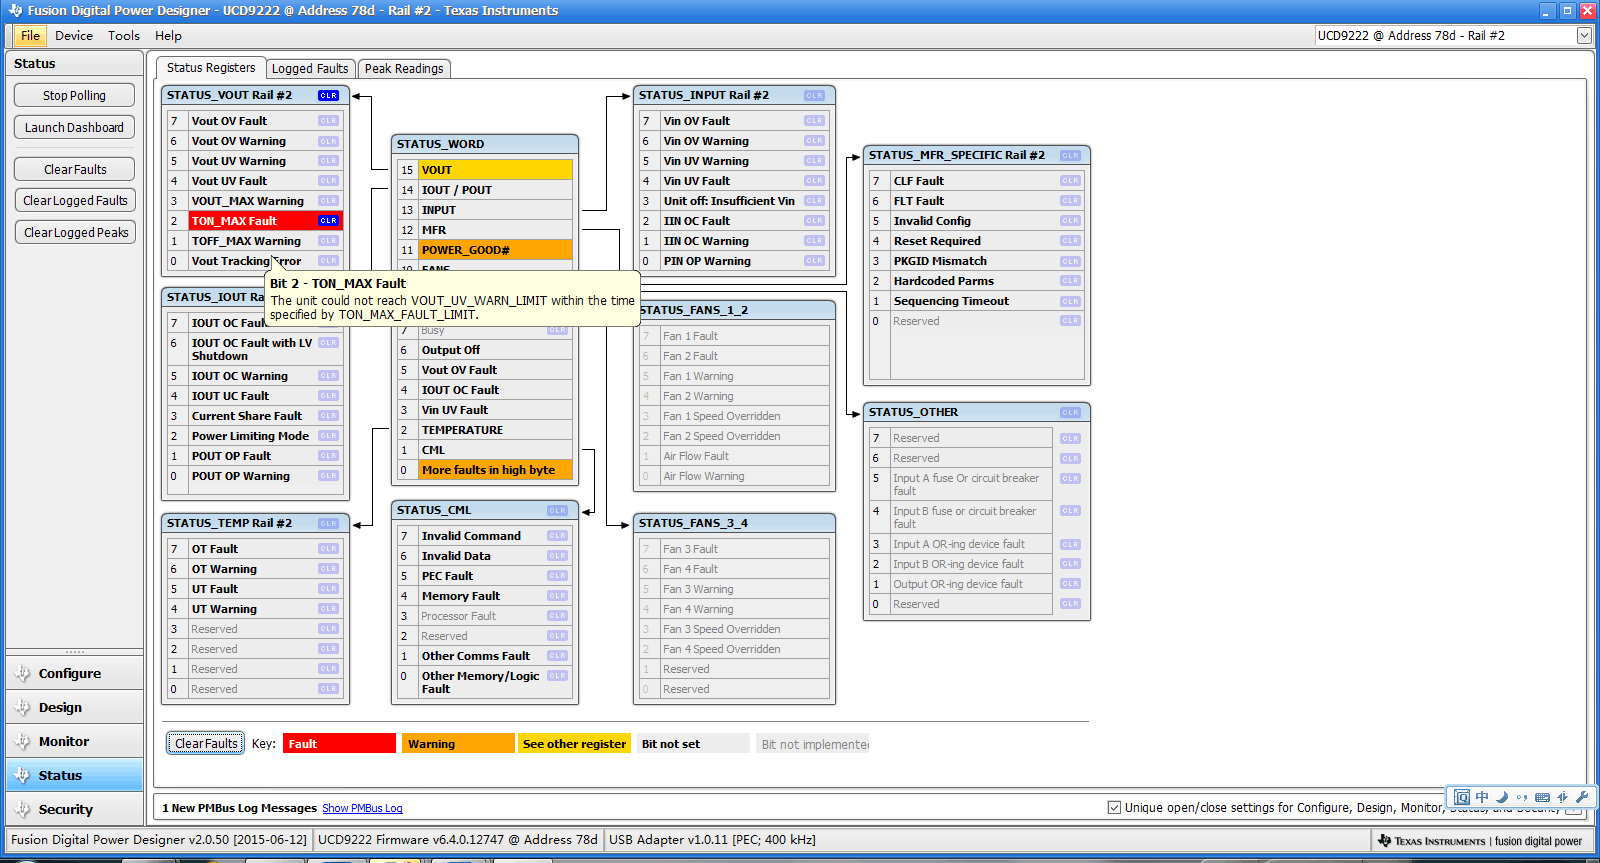Go to the Configure section
The height and width of the screenshot is (863, 1600).
click(x=74, y=674)
